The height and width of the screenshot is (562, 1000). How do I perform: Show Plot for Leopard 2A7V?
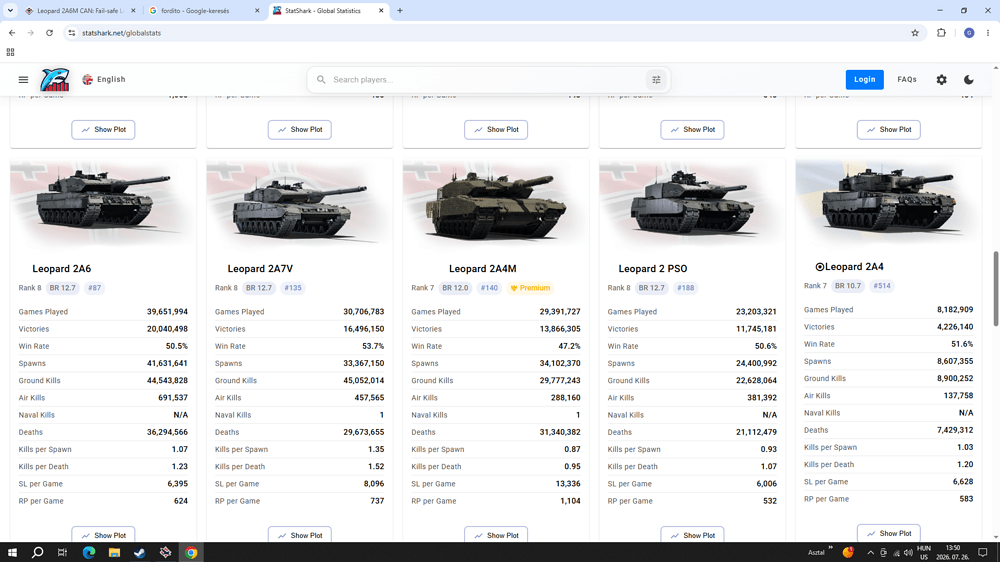[300, 535]
